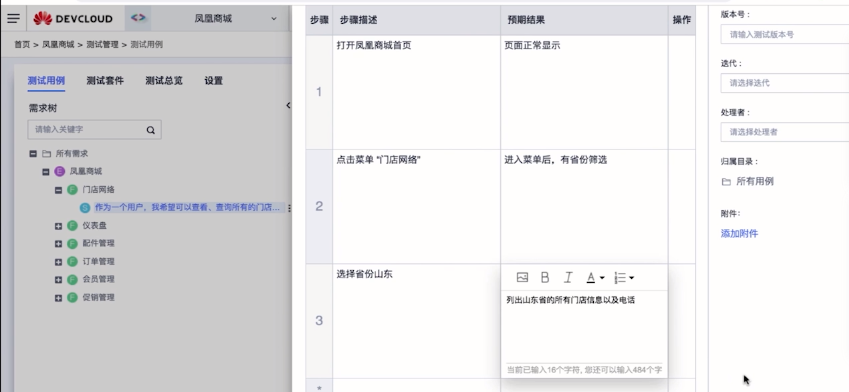Click step 1 expected result 页面正常显示
849x392 pixels.
click(x=532, y=45)
